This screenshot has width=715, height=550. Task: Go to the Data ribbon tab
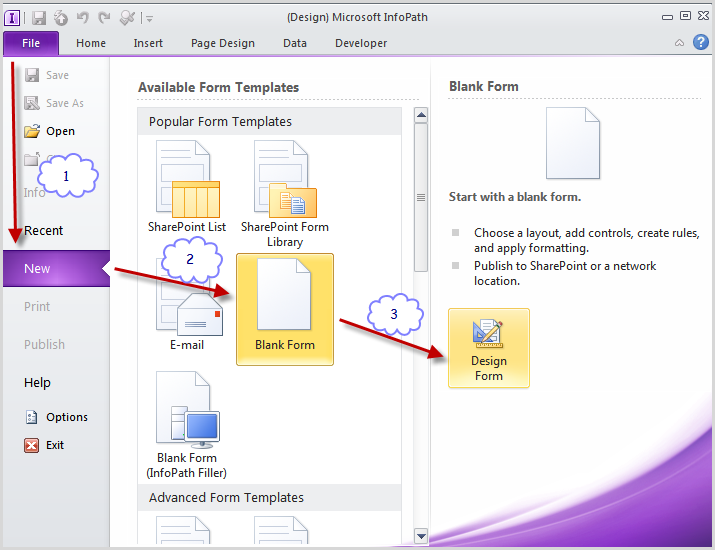click(x=295, y=43)
